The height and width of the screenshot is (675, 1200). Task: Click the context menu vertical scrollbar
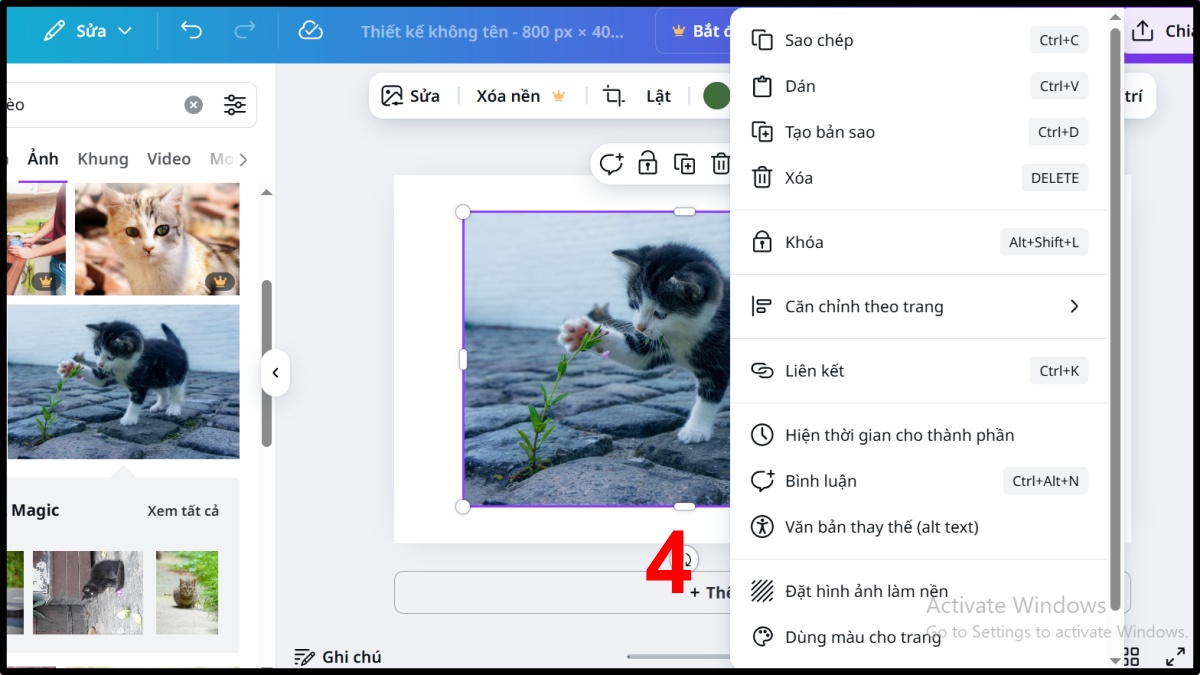coord(1115,320)
